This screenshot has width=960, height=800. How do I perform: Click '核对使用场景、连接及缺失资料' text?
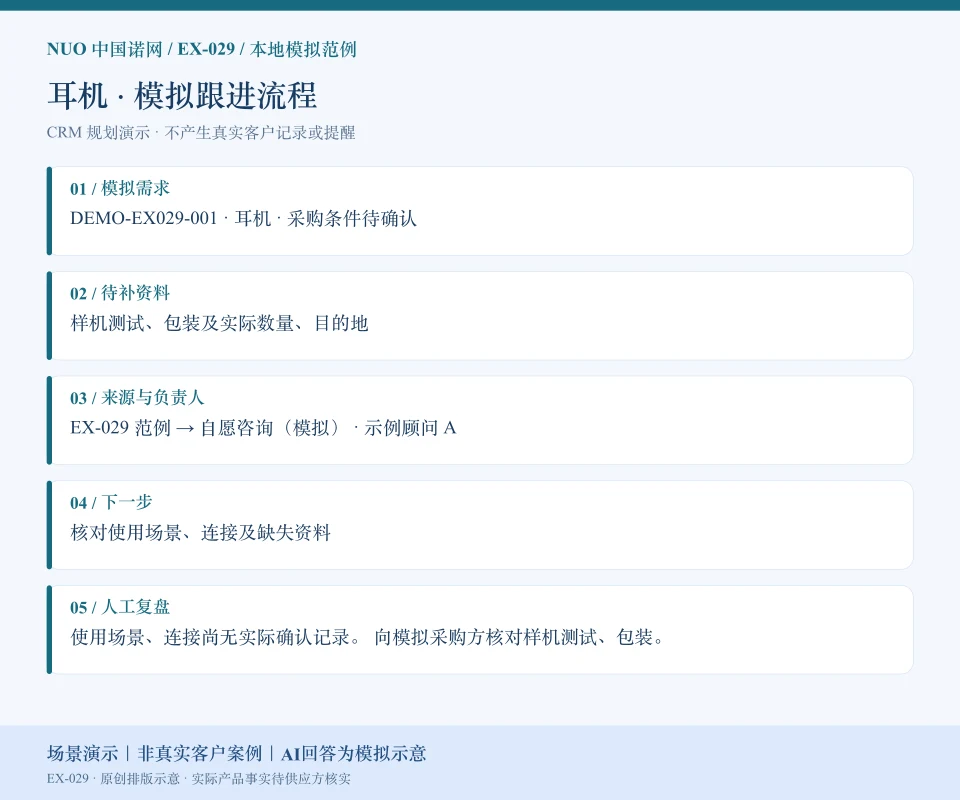click(200, 532)
